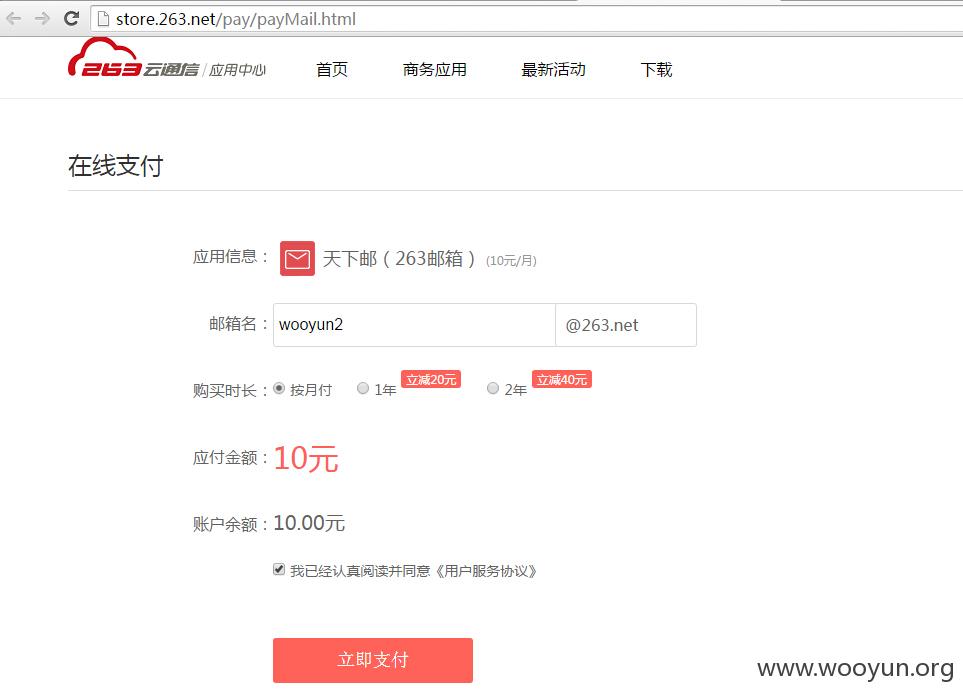
Task: Click the 立减20元 discount badge
Action: (x=431, y=380)
